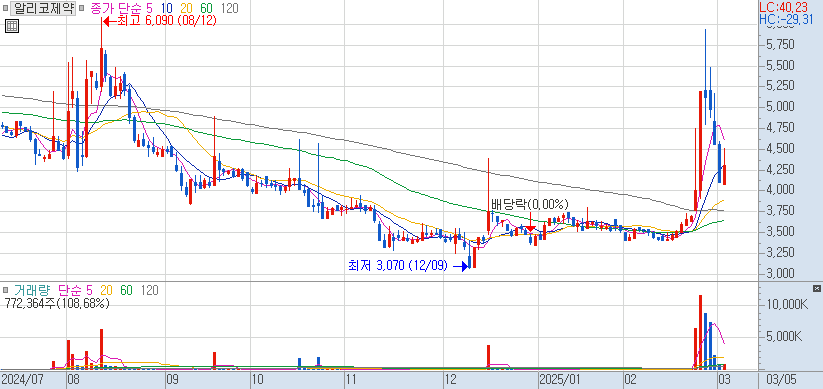Image resolution: width=823 pixels, height=389 pixels.
Task: Select the gray 120 volume average label
Action: [x=150, y=290]
